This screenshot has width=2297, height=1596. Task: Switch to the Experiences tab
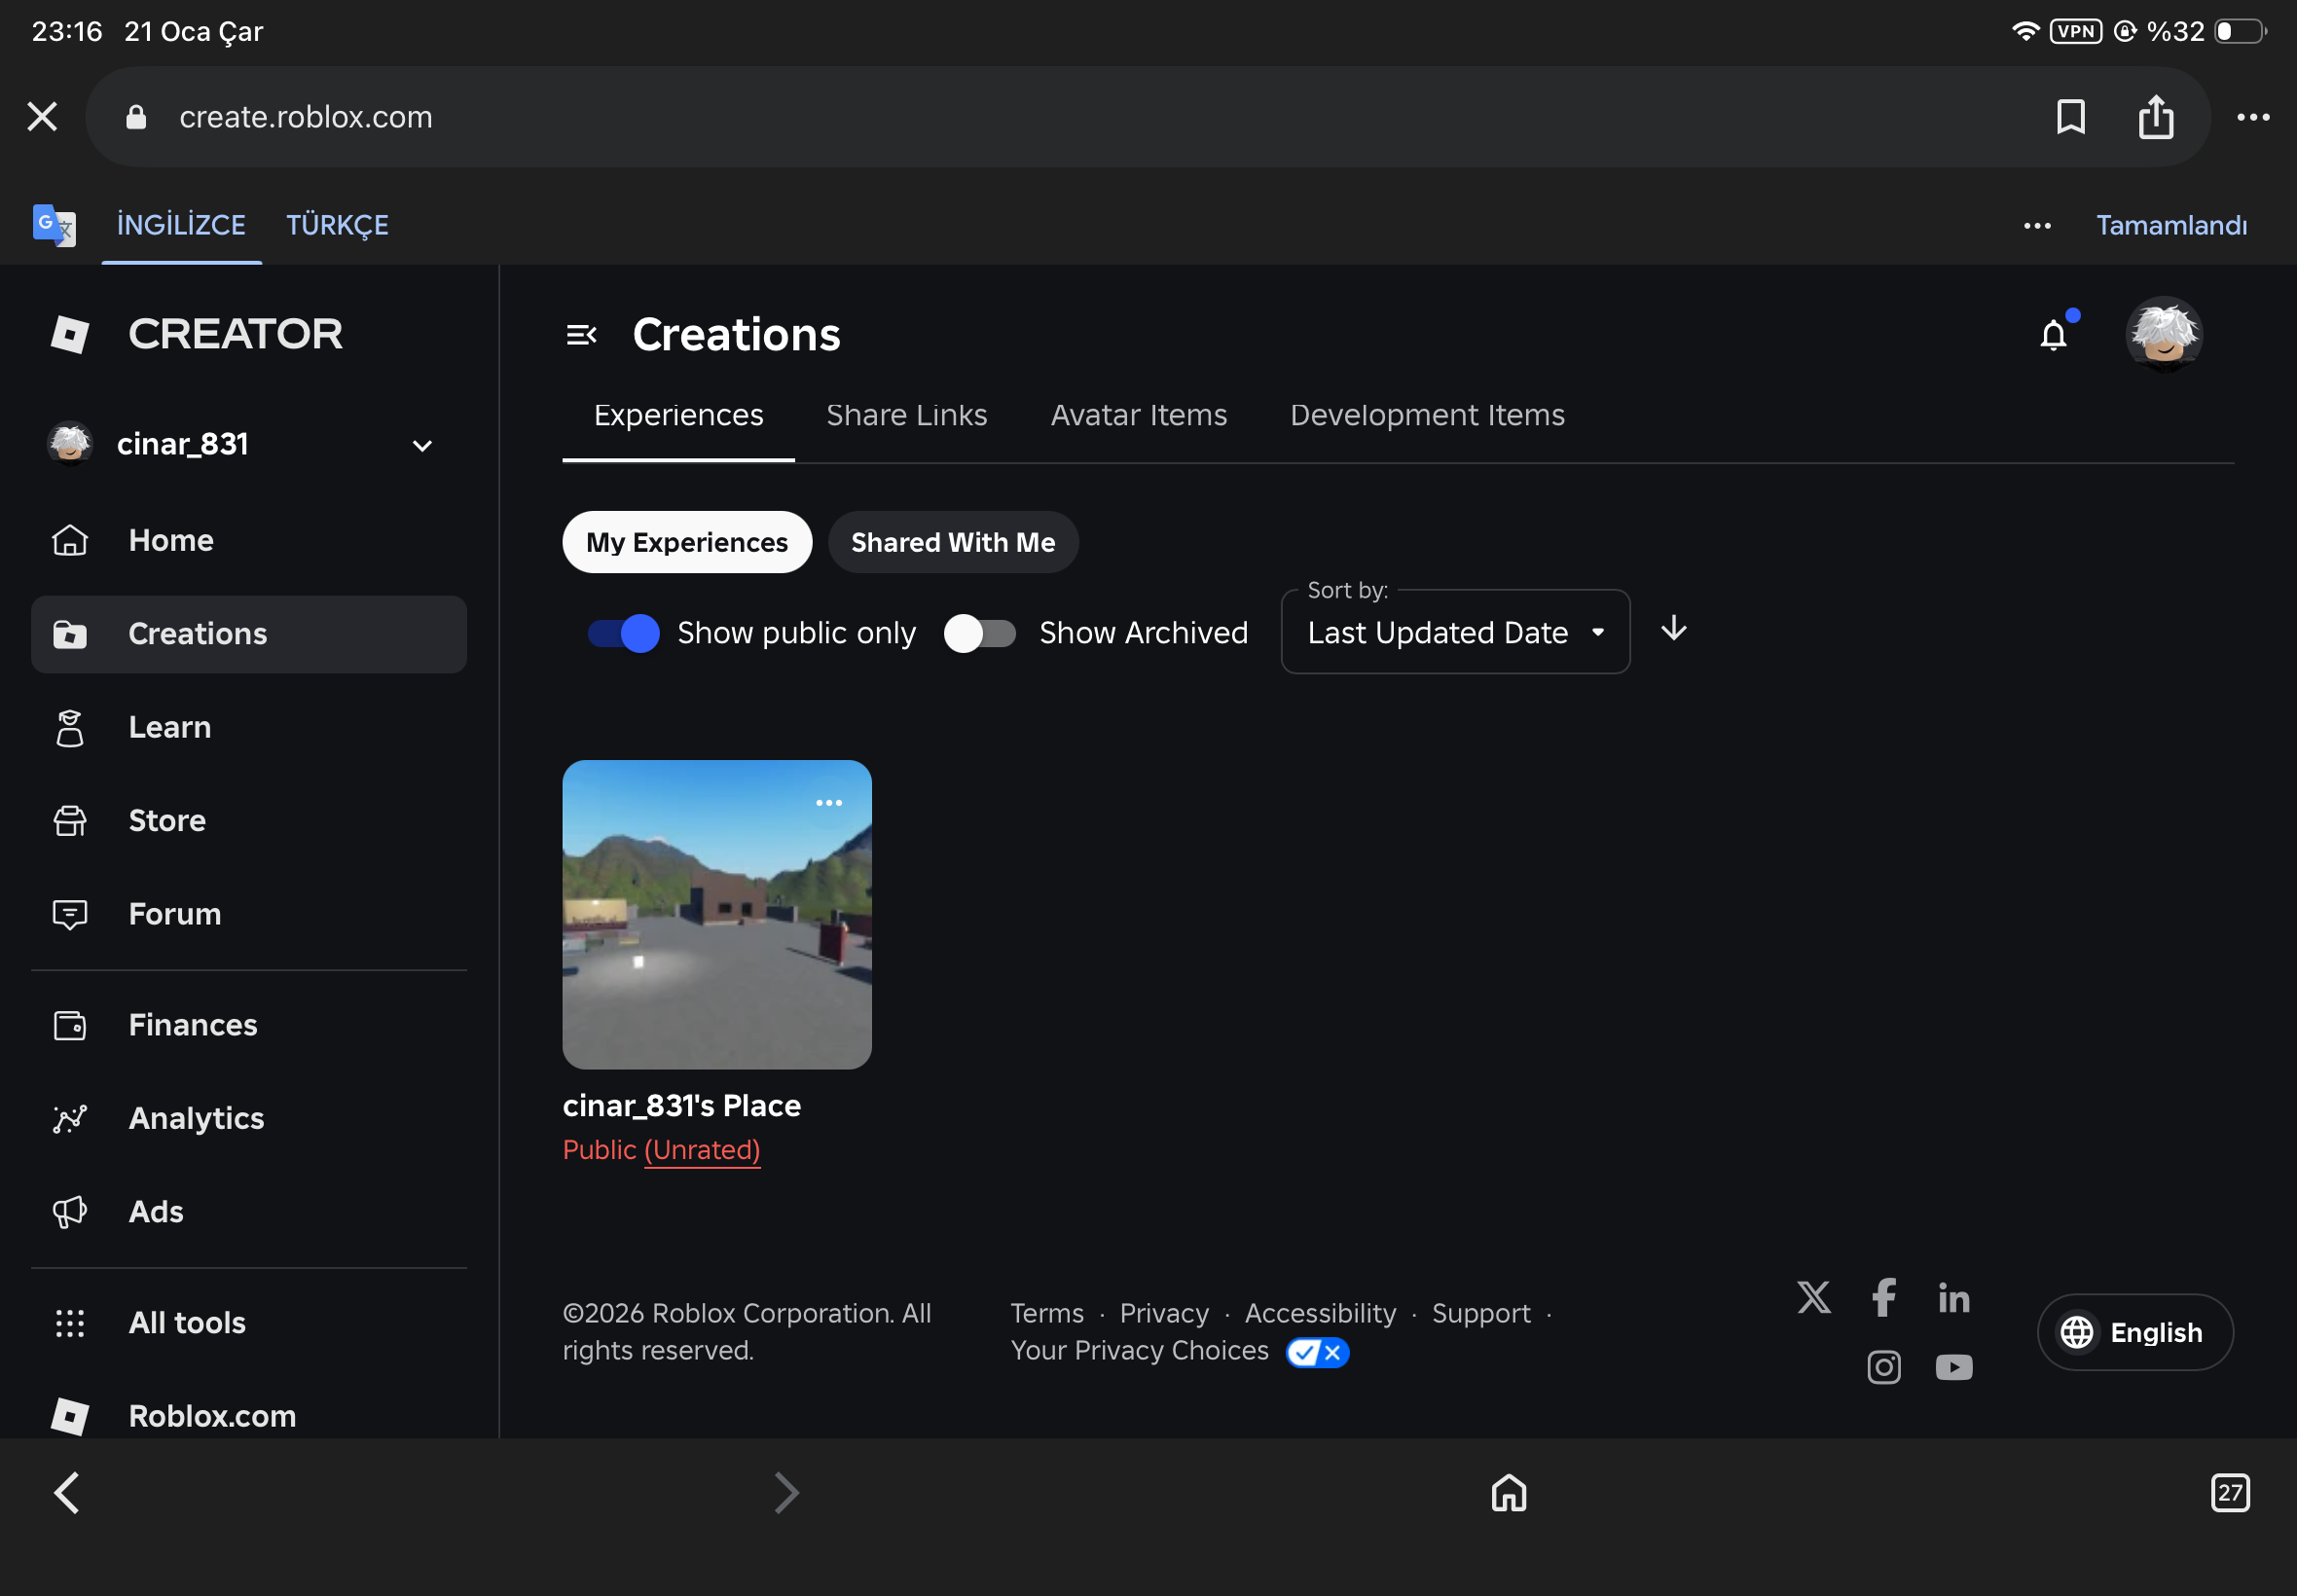point(678,415)
